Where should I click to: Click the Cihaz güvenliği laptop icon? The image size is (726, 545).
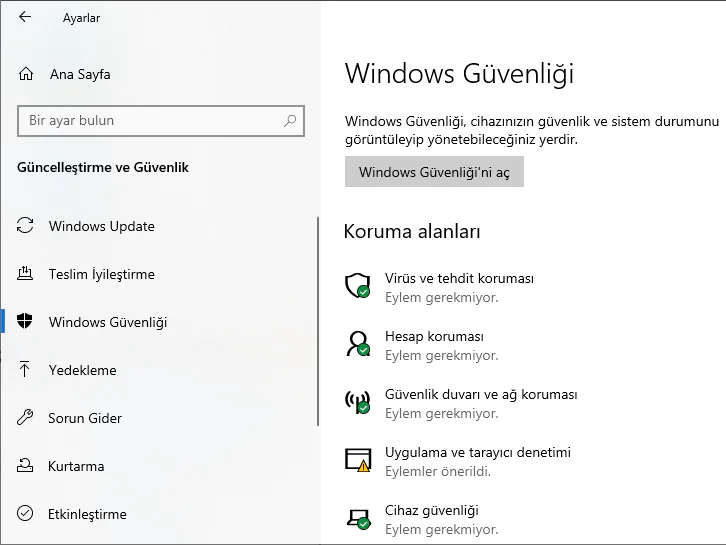358,518
